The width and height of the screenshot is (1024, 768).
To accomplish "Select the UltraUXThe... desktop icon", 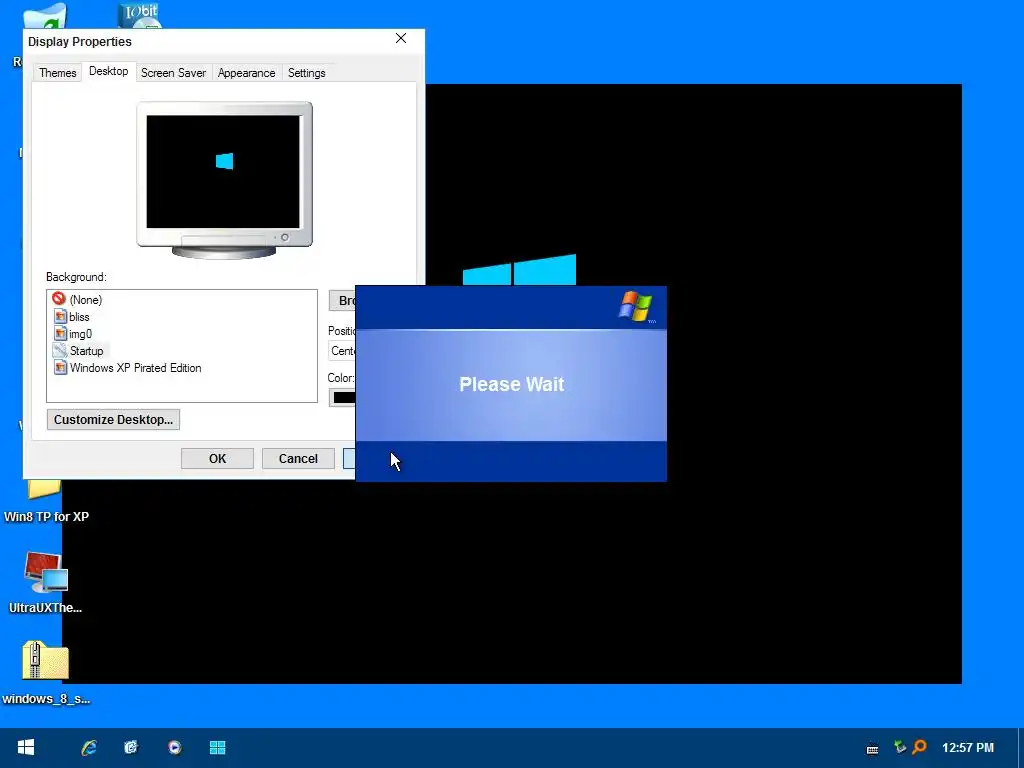I will (46, 583).
